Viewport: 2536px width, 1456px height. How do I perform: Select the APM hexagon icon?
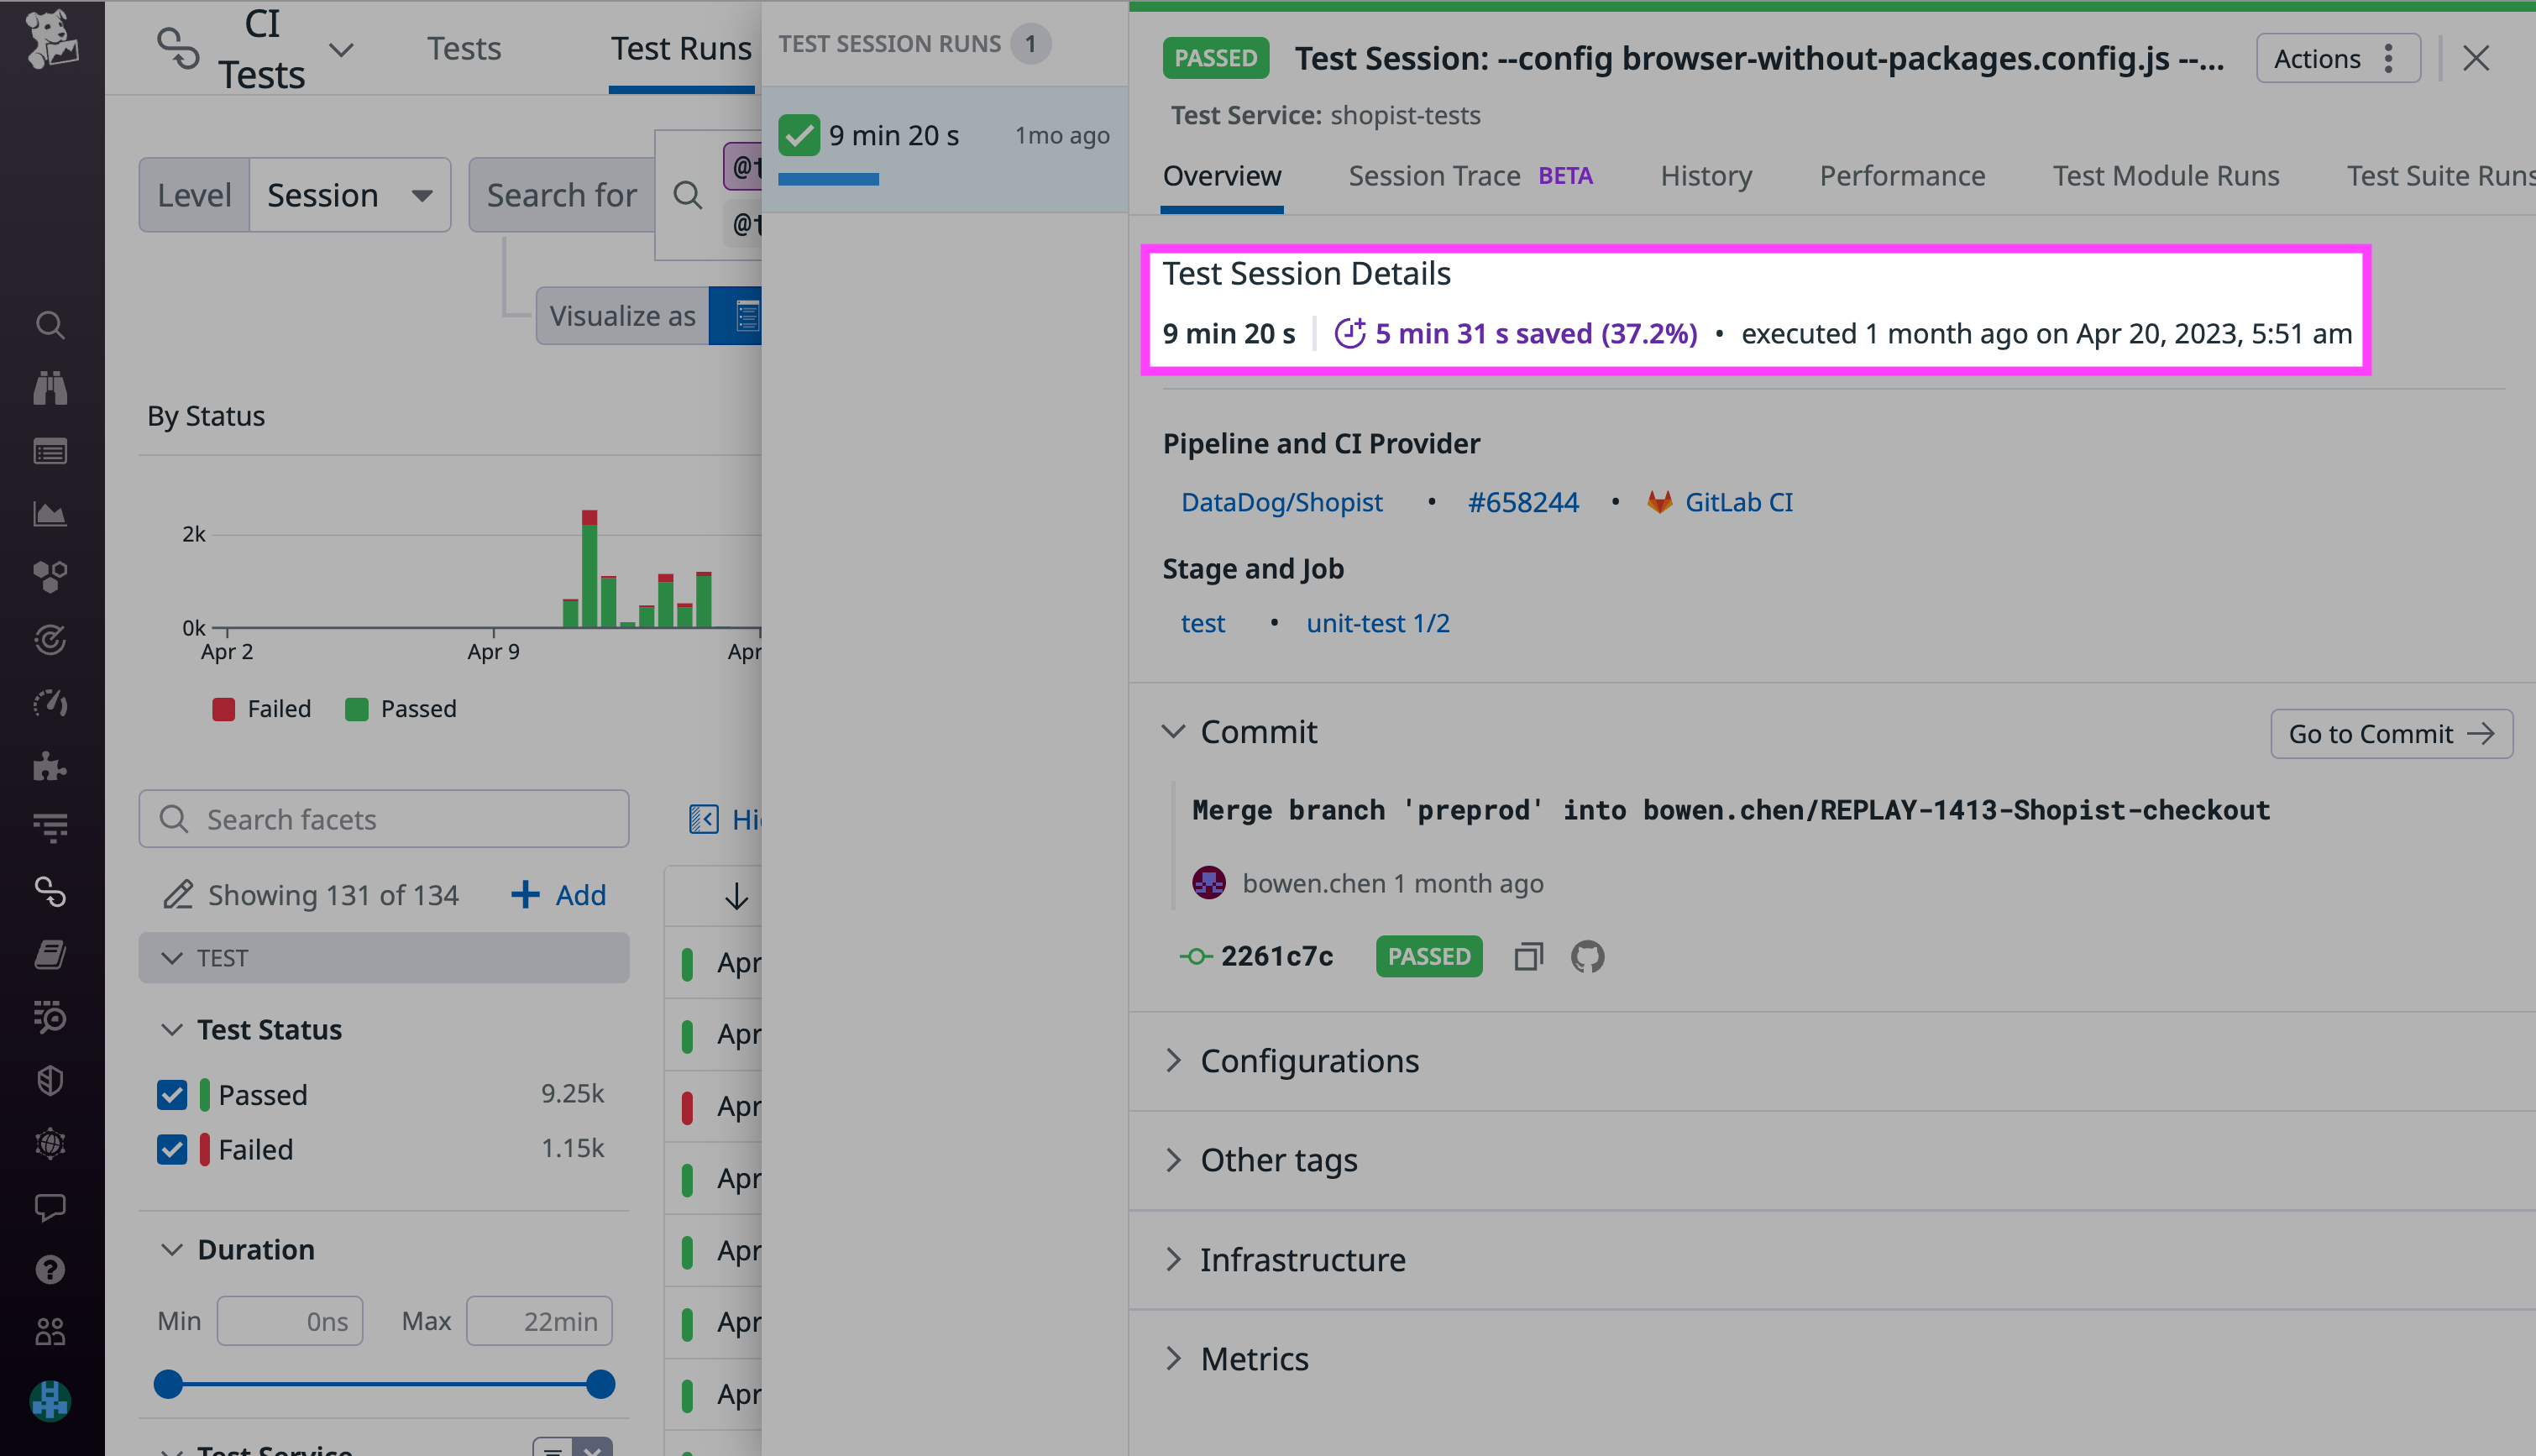[50, 576]
